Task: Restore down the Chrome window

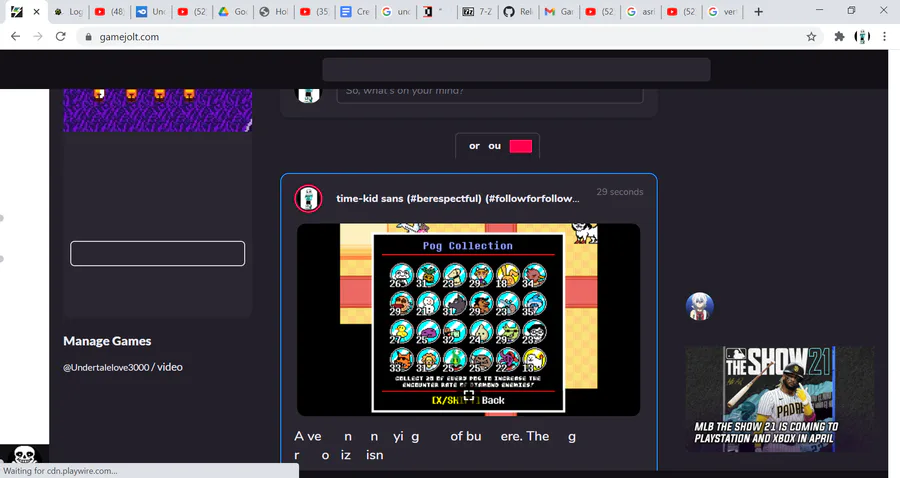Action: 851,10
